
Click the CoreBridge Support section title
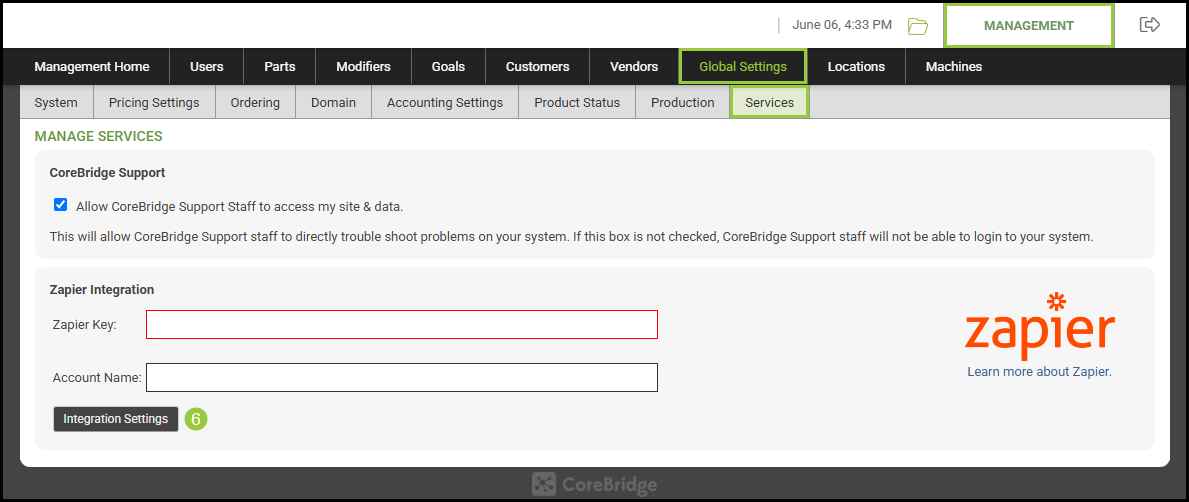(107, 173)
